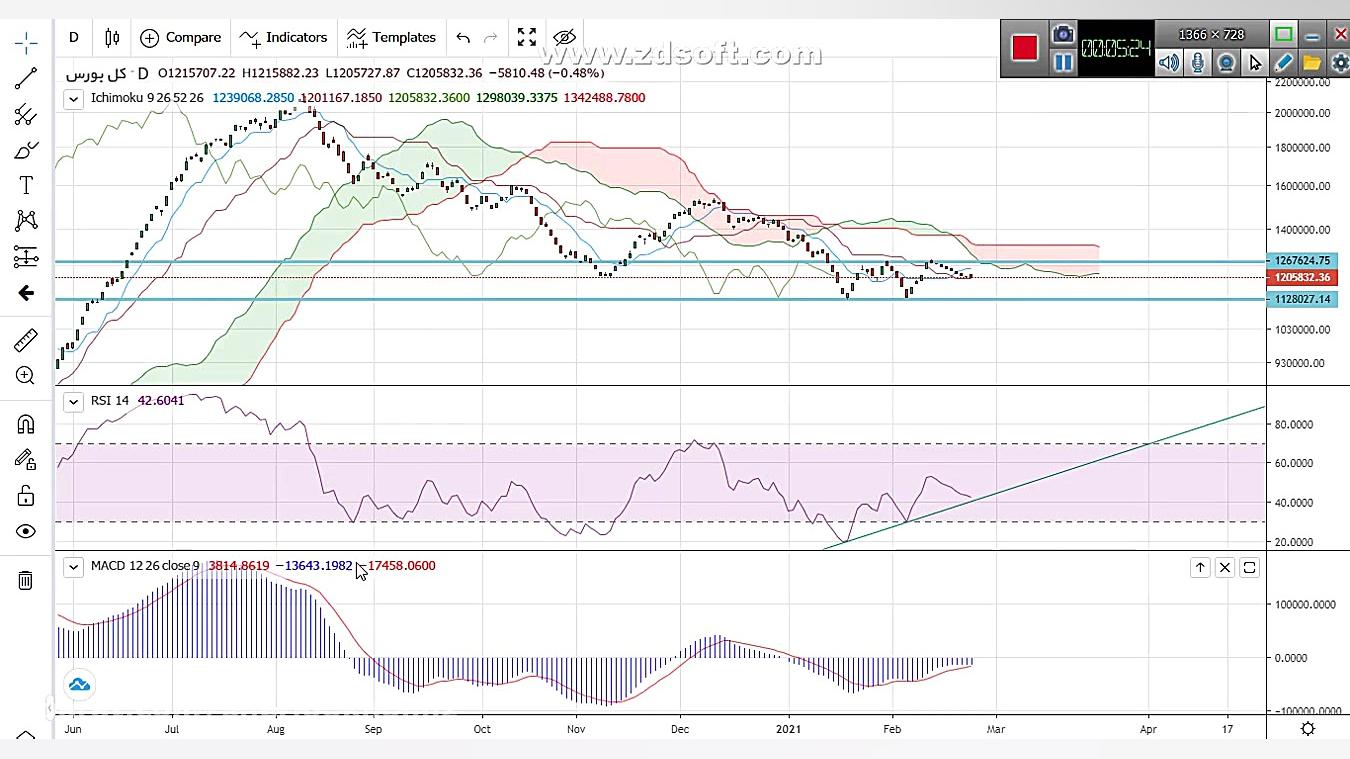Select the upper horizontal support line
Screen dimensions: 1350x759
660,262
